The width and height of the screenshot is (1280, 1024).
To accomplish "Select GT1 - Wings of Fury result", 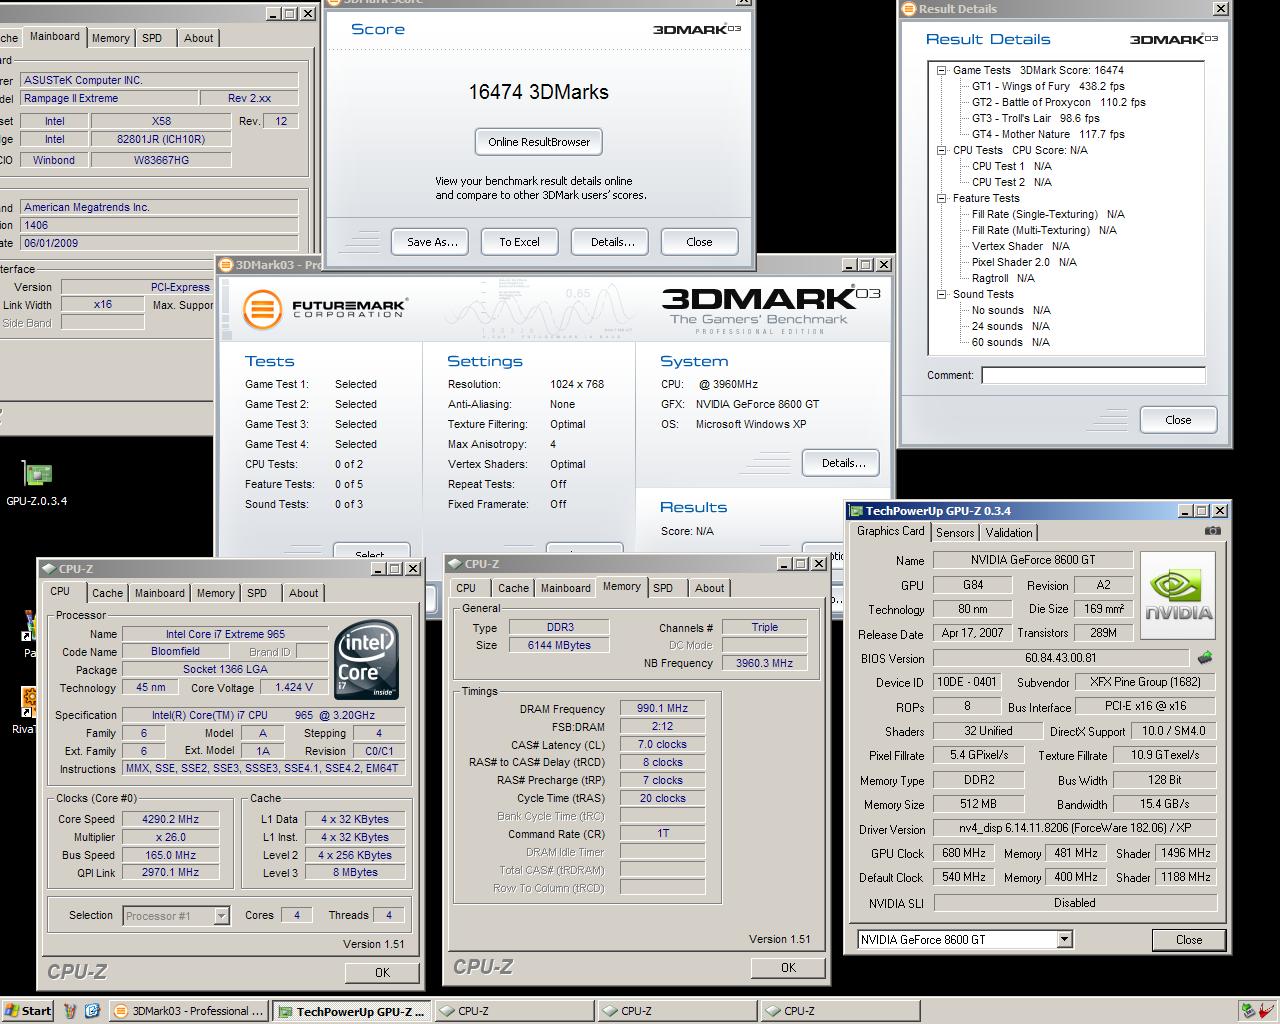I will click(1048, 86).
